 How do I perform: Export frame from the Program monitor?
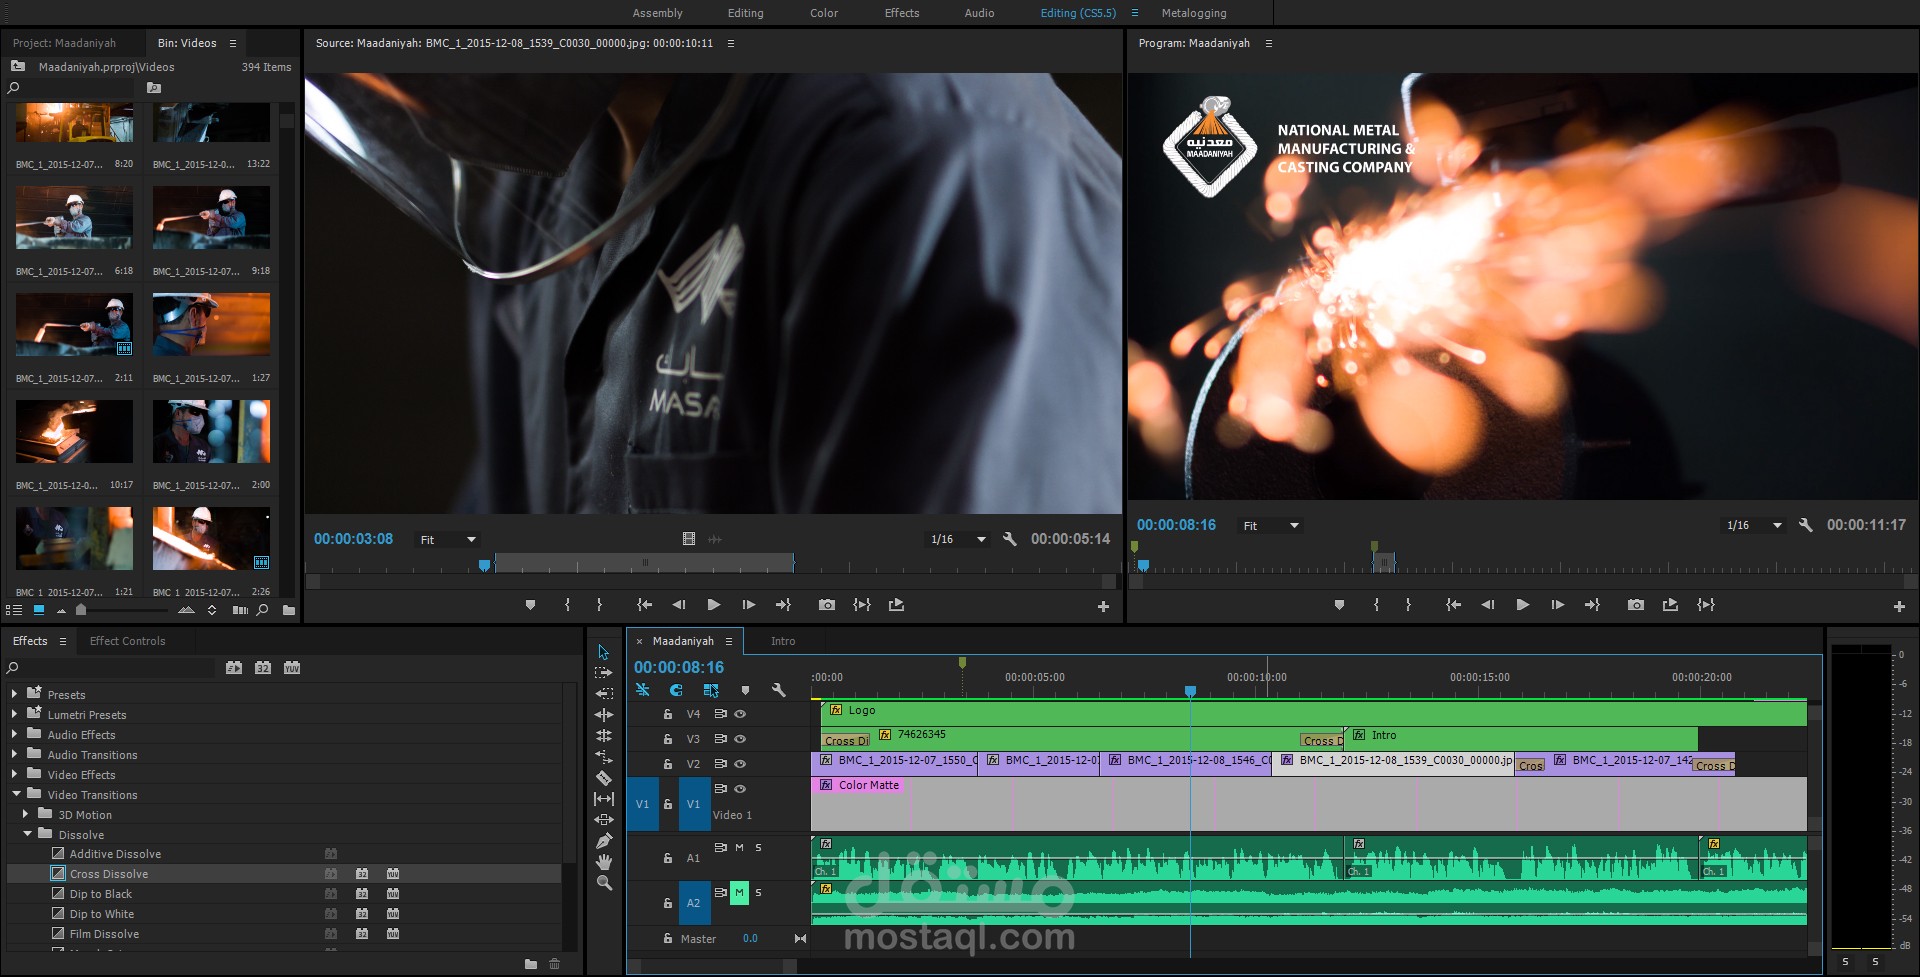pyautogui.click(x=1636, y=605)
